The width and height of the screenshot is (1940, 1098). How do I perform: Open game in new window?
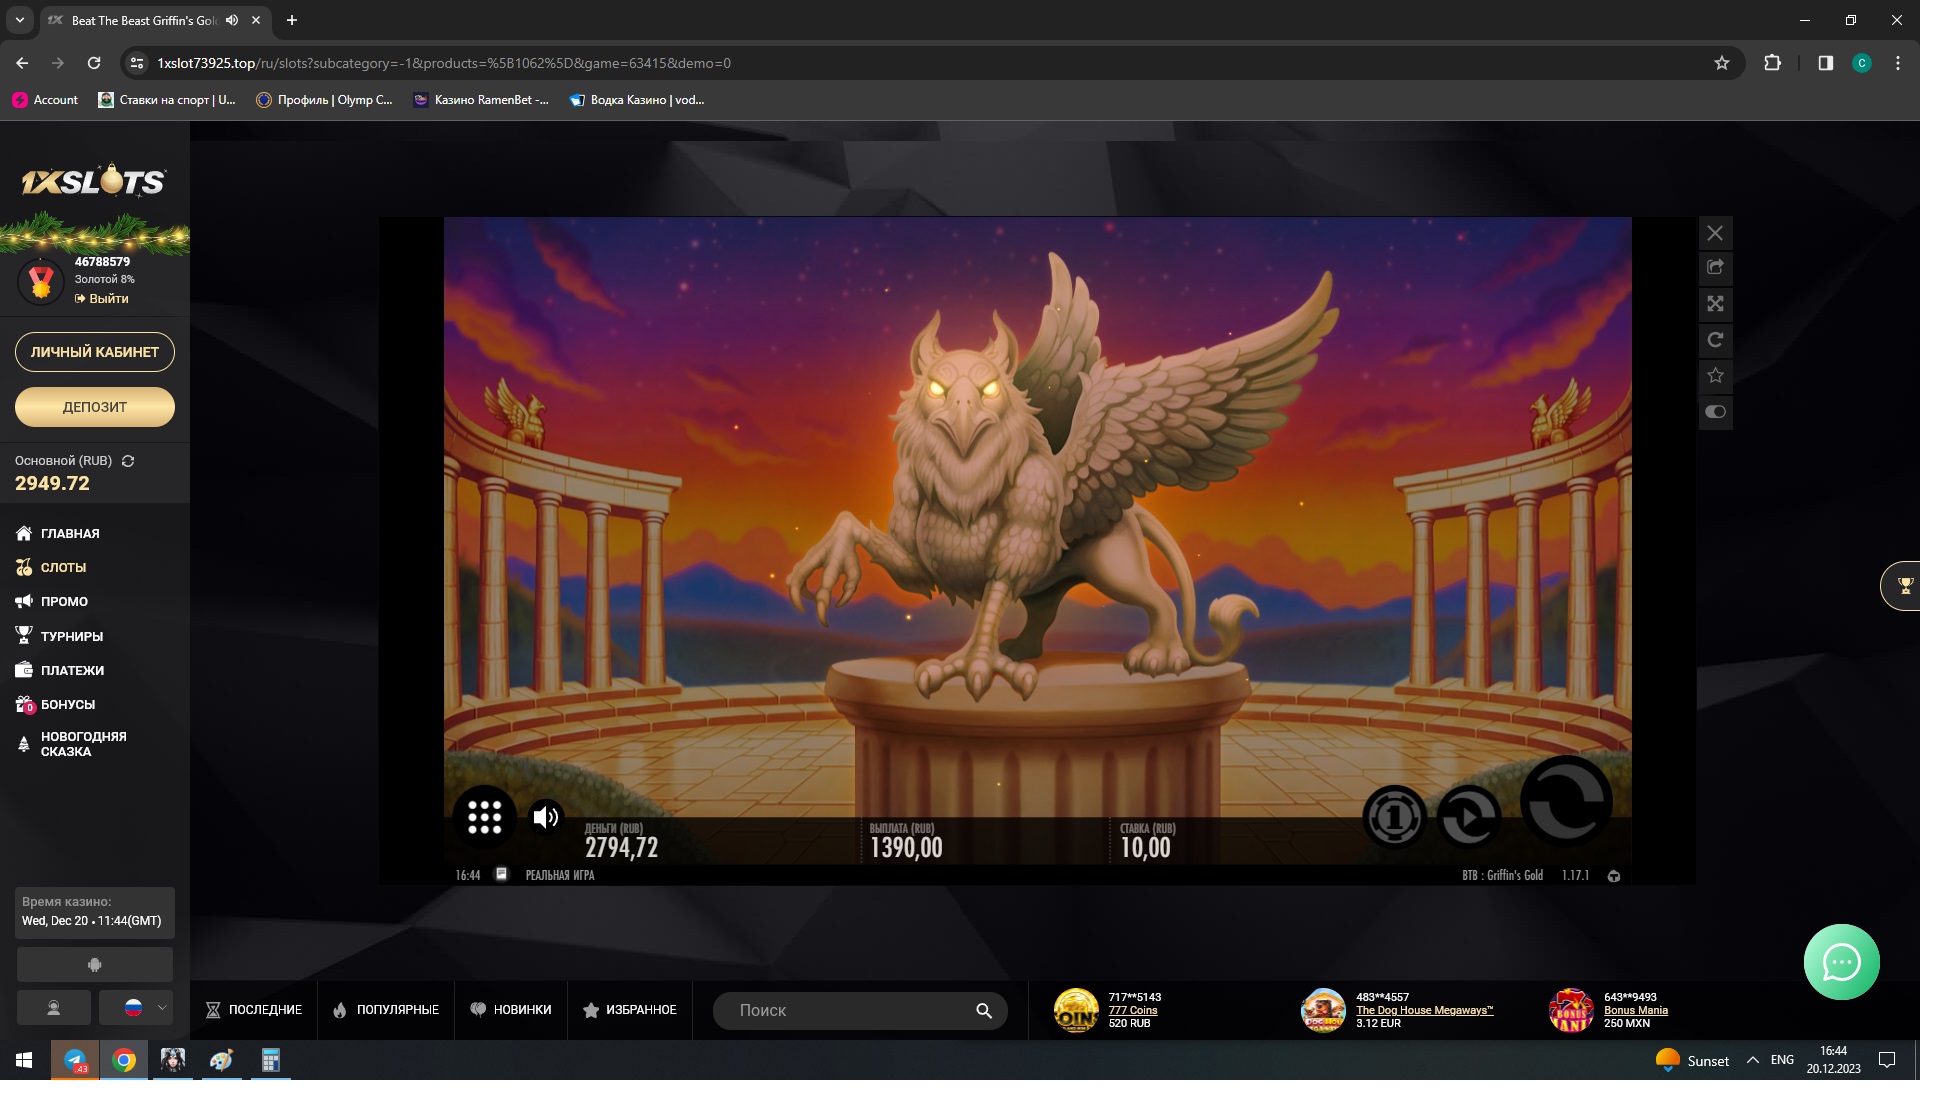(x=1715, y=267)
